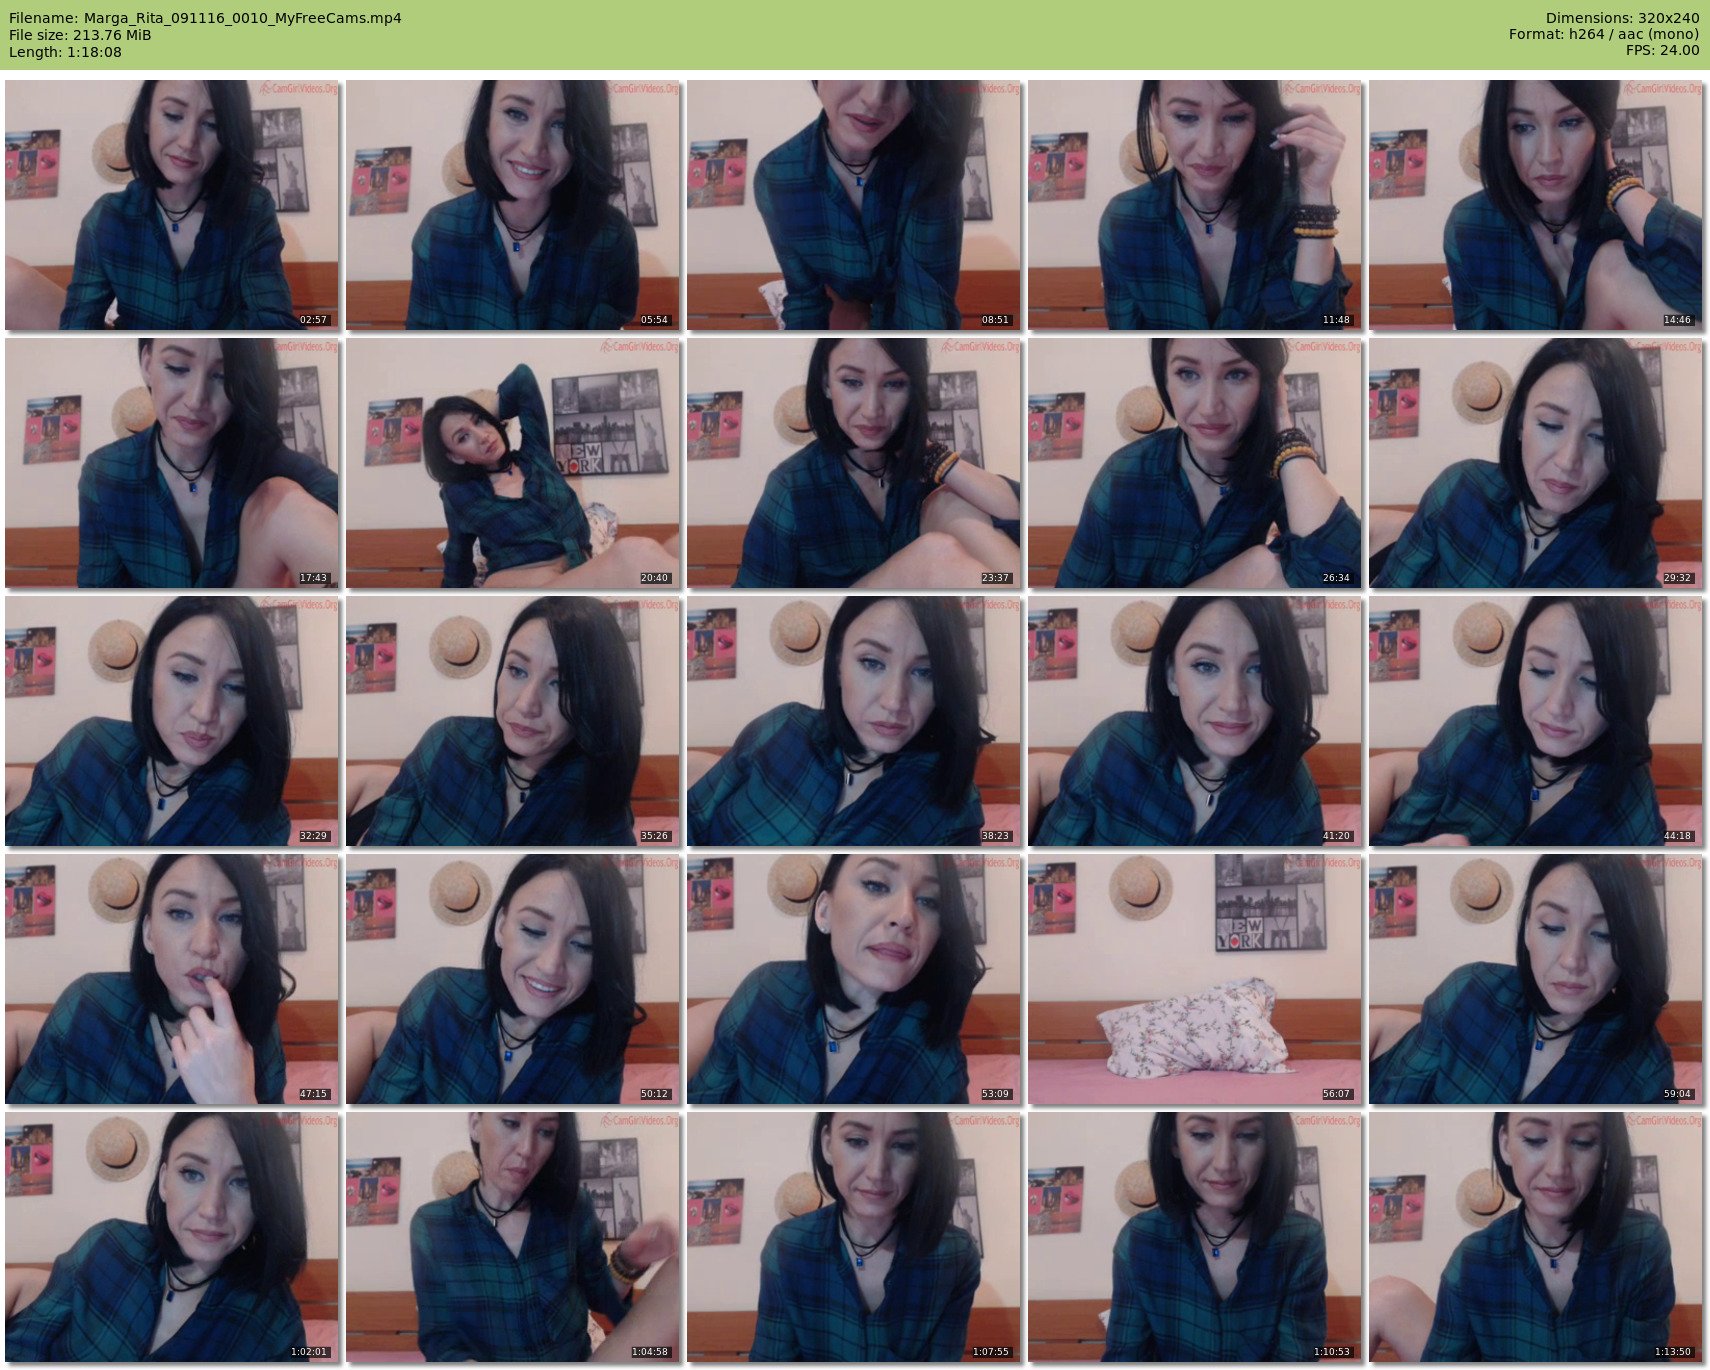
Task: Click the thumbnail timestamped 02:57
Action: point(171,205)
